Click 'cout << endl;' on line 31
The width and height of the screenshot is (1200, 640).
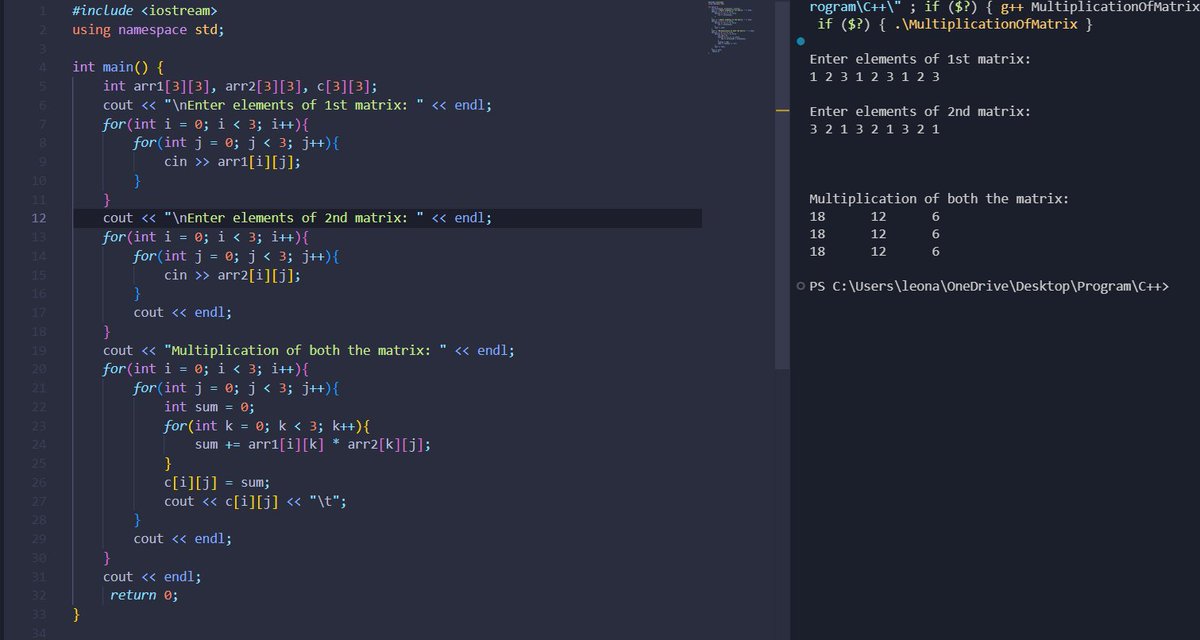click(x=152, y=576)
